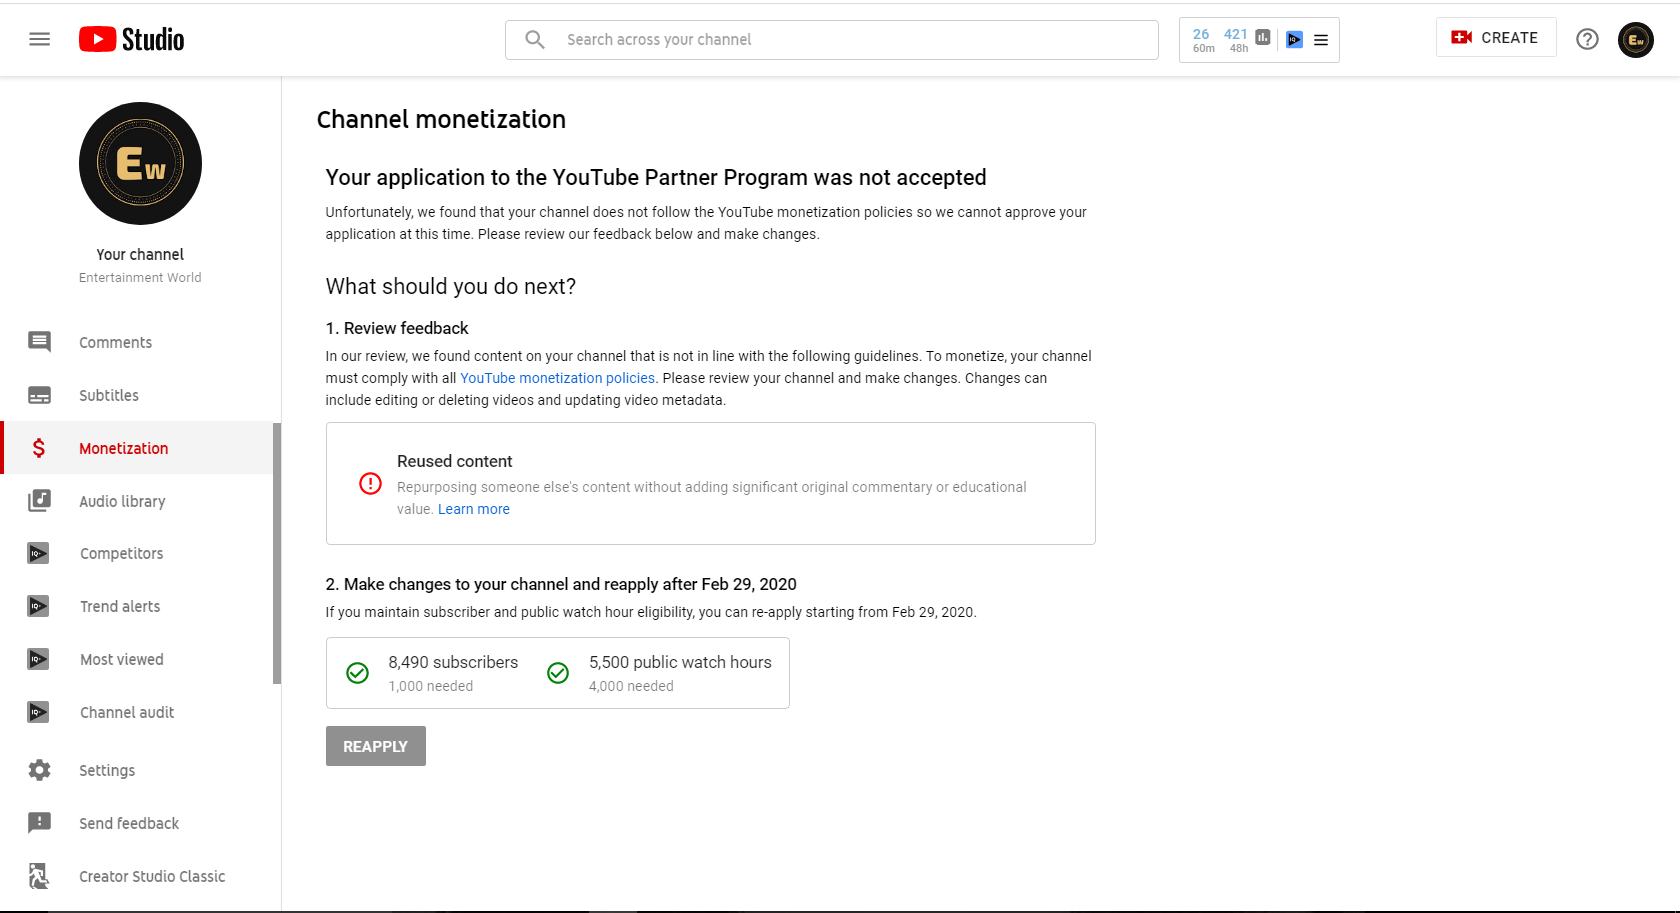Click the sidebar scrollbar
Image resolution: width=1680 pixels, height=913 pixels.
[x=277, y=553]
